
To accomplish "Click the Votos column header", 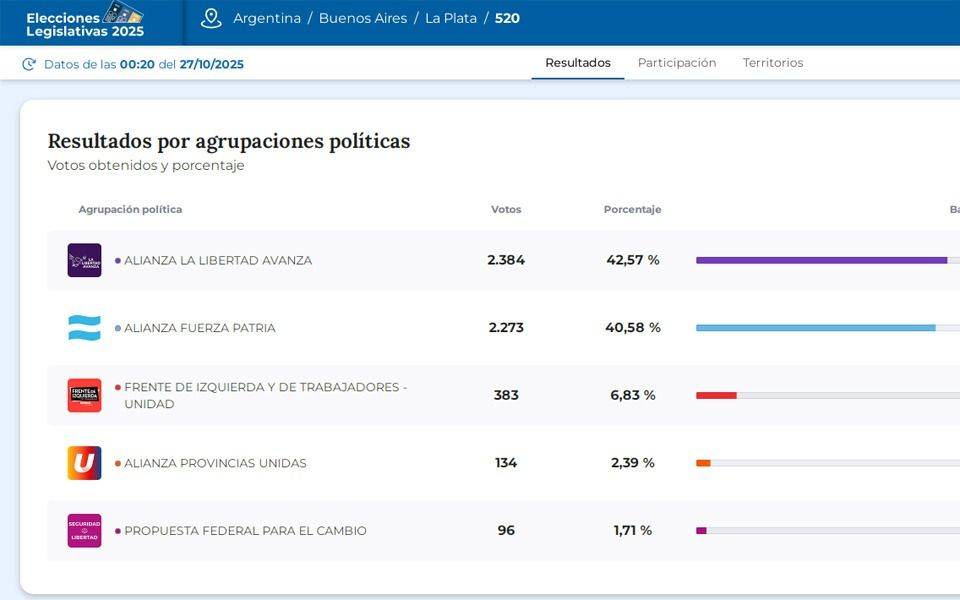I will click(506, 210).
